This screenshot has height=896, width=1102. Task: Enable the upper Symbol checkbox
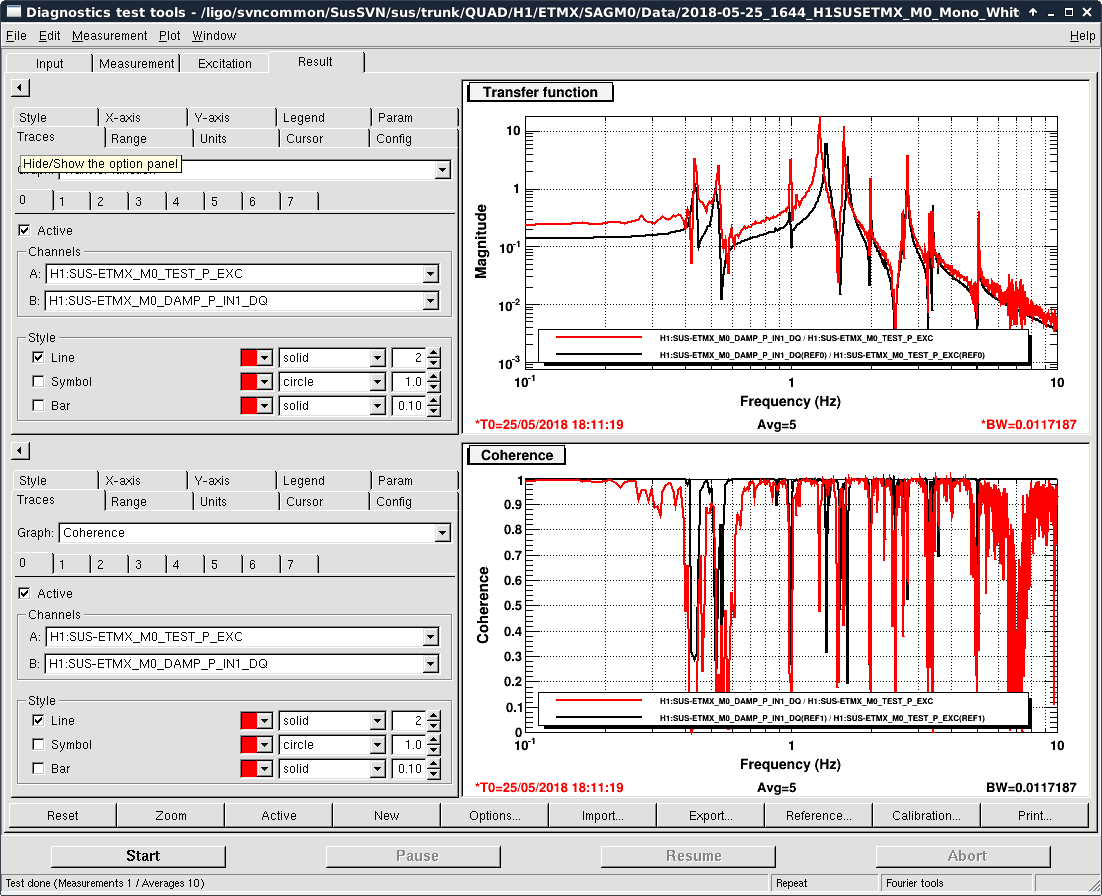(x=38, y=382)
